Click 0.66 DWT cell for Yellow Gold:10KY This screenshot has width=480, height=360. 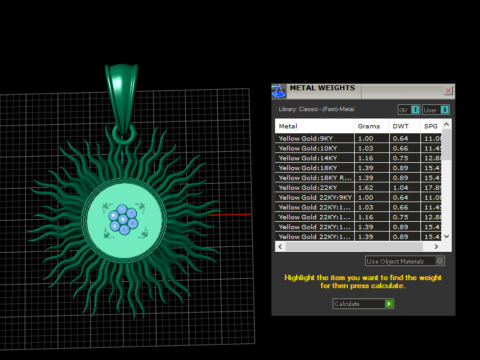[x=405, y=148]
